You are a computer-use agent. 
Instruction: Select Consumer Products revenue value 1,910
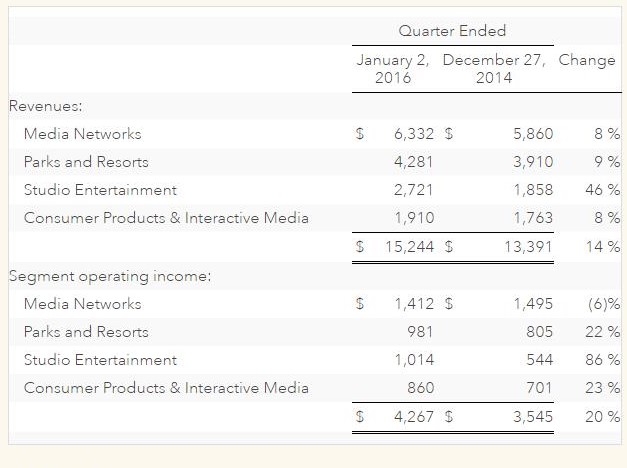click(414, 218)
